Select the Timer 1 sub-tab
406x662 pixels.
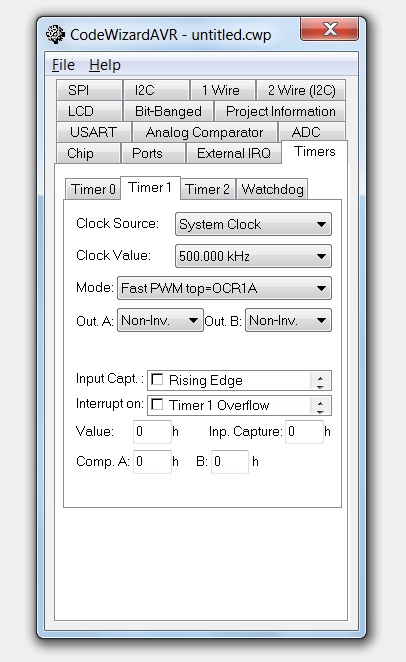pos(150,187)
